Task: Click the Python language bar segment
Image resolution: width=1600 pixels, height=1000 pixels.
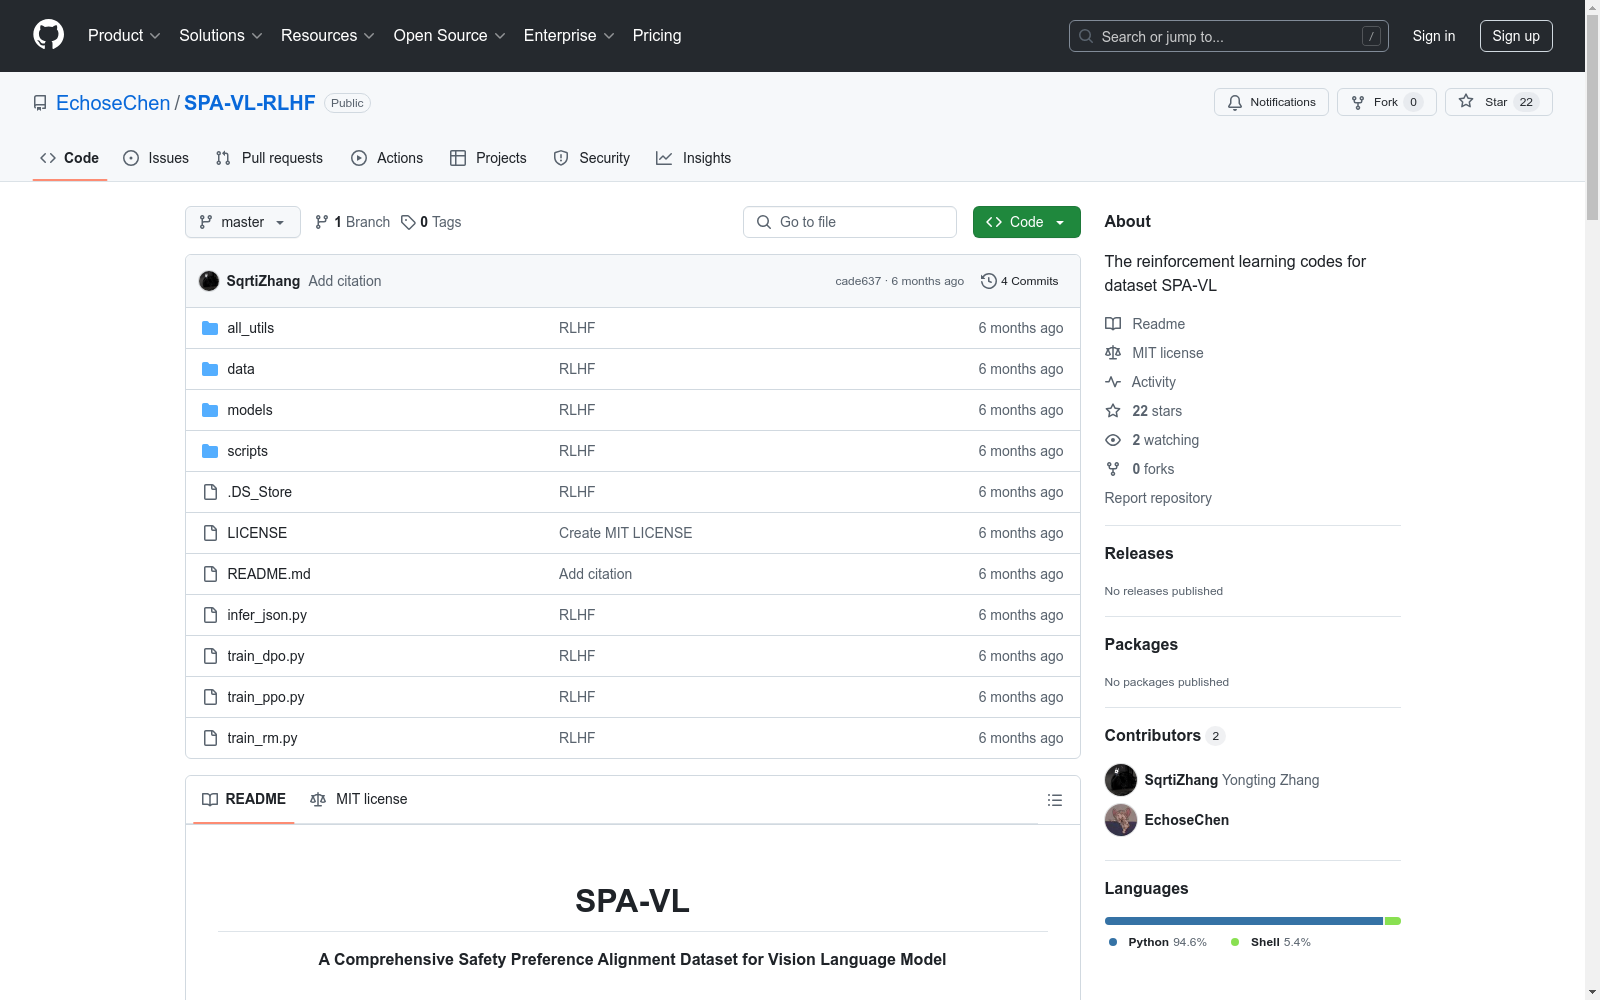Action: click(1244, 921)
